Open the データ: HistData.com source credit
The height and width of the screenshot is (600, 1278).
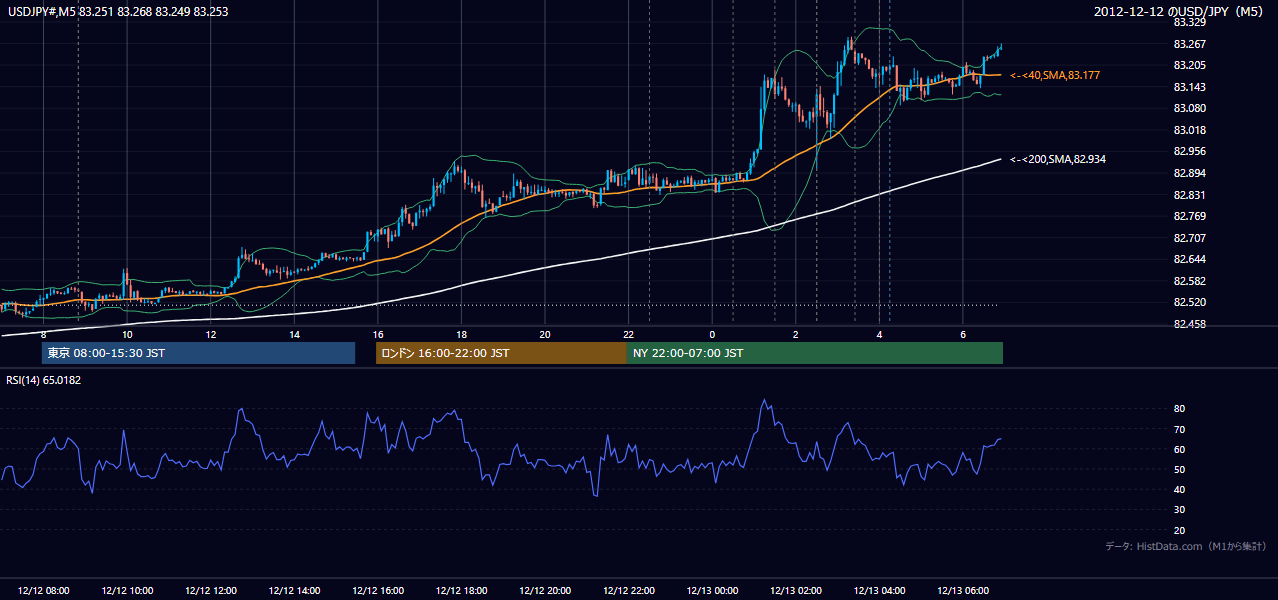point(1185,546)
